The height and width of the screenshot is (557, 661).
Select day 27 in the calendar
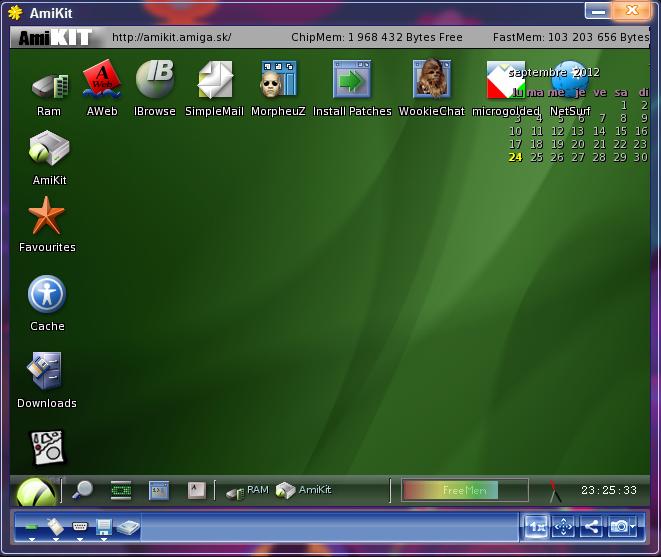click(x=578, y=158)
